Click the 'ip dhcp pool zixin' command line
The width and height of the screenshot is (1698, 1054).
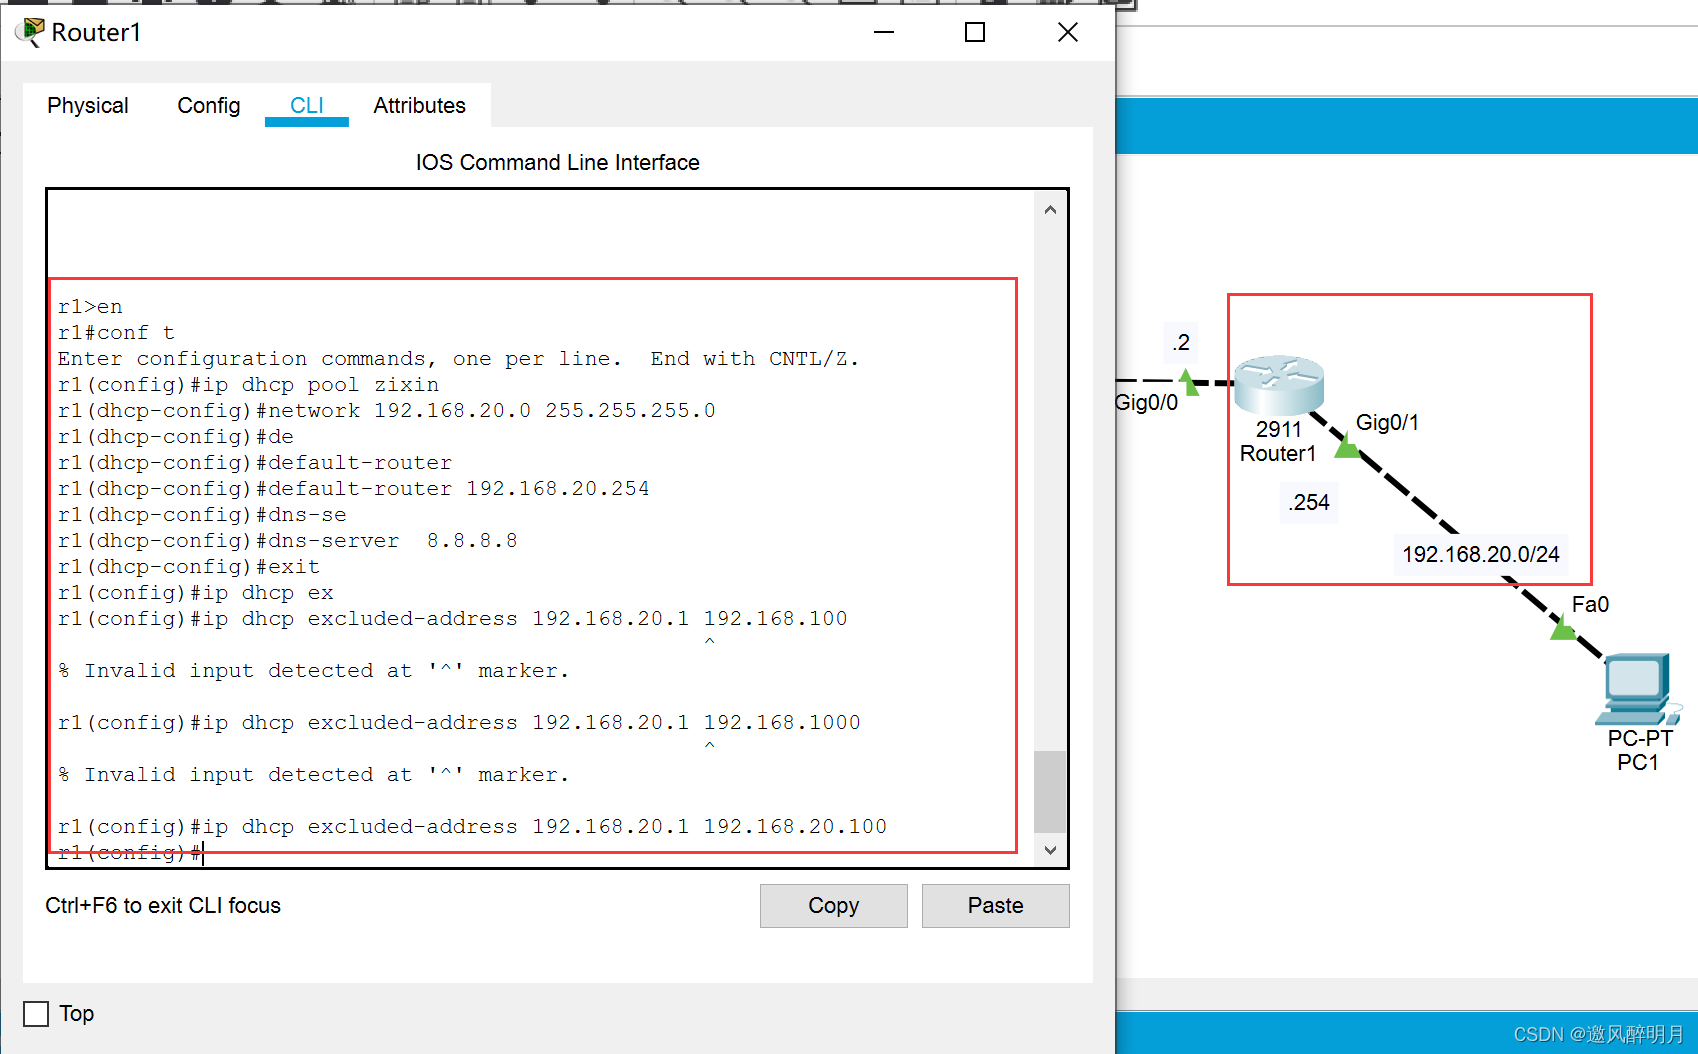(248, 385)
